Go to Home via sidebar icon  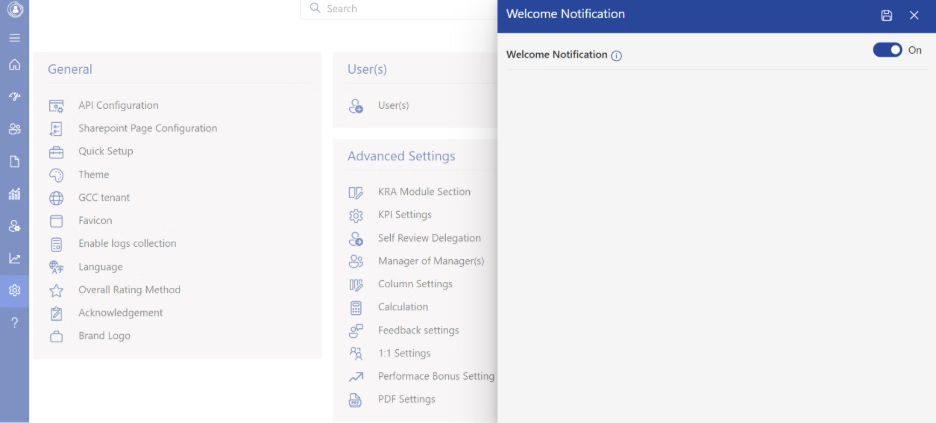coord(14,64)
